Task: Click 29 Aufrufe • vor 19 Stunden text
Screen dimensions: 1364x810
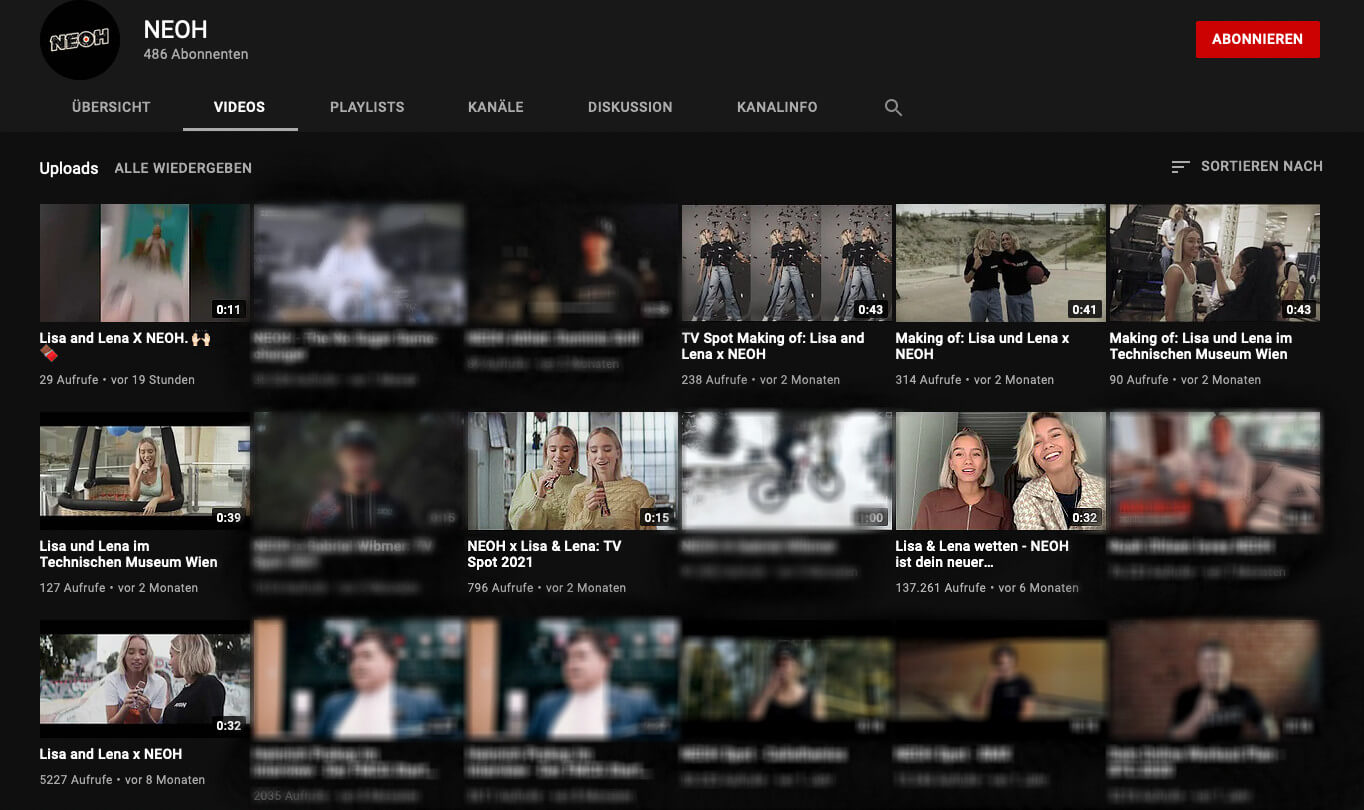Action: point(117,380)
